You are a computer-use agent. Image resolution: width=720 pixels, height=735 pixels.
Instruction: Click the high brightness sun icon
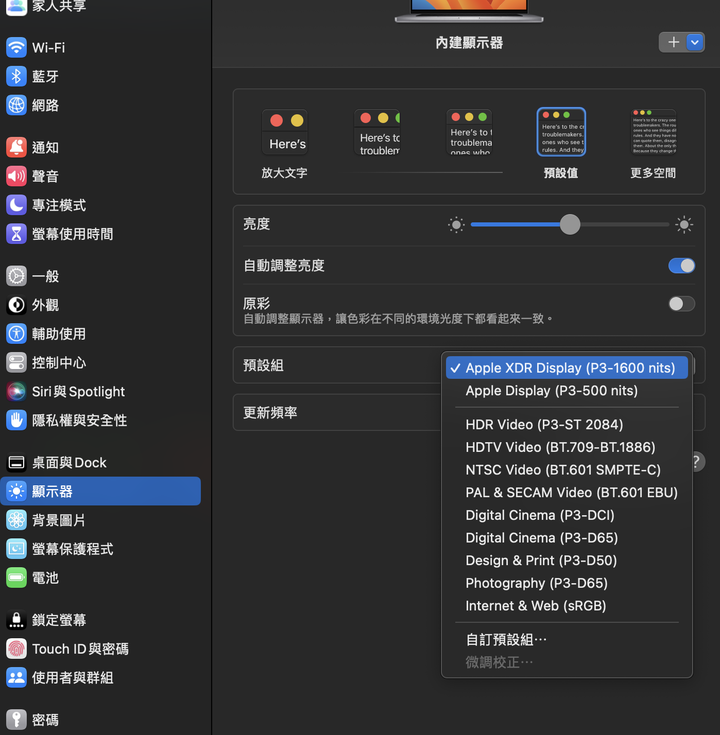[684, 225]
